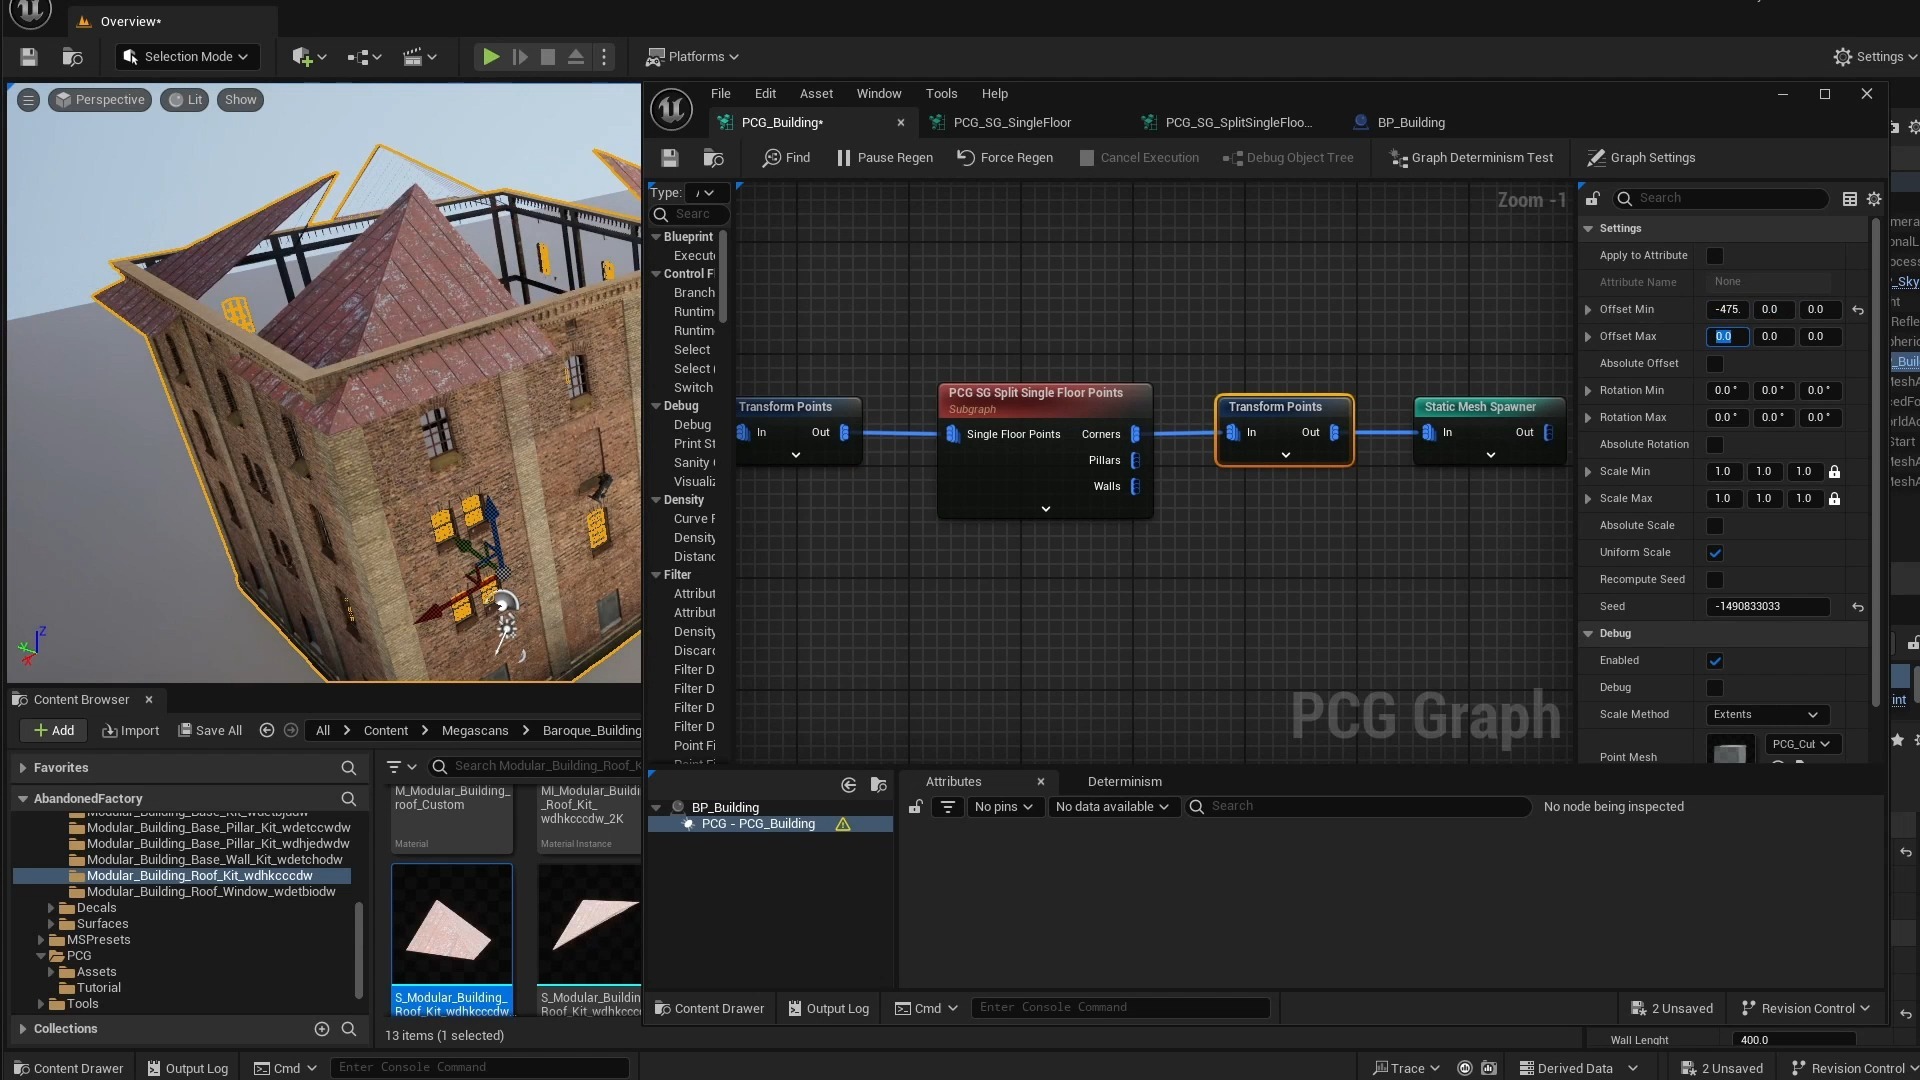
Task: Click the Eject play session icon
Action: point(575,57)
